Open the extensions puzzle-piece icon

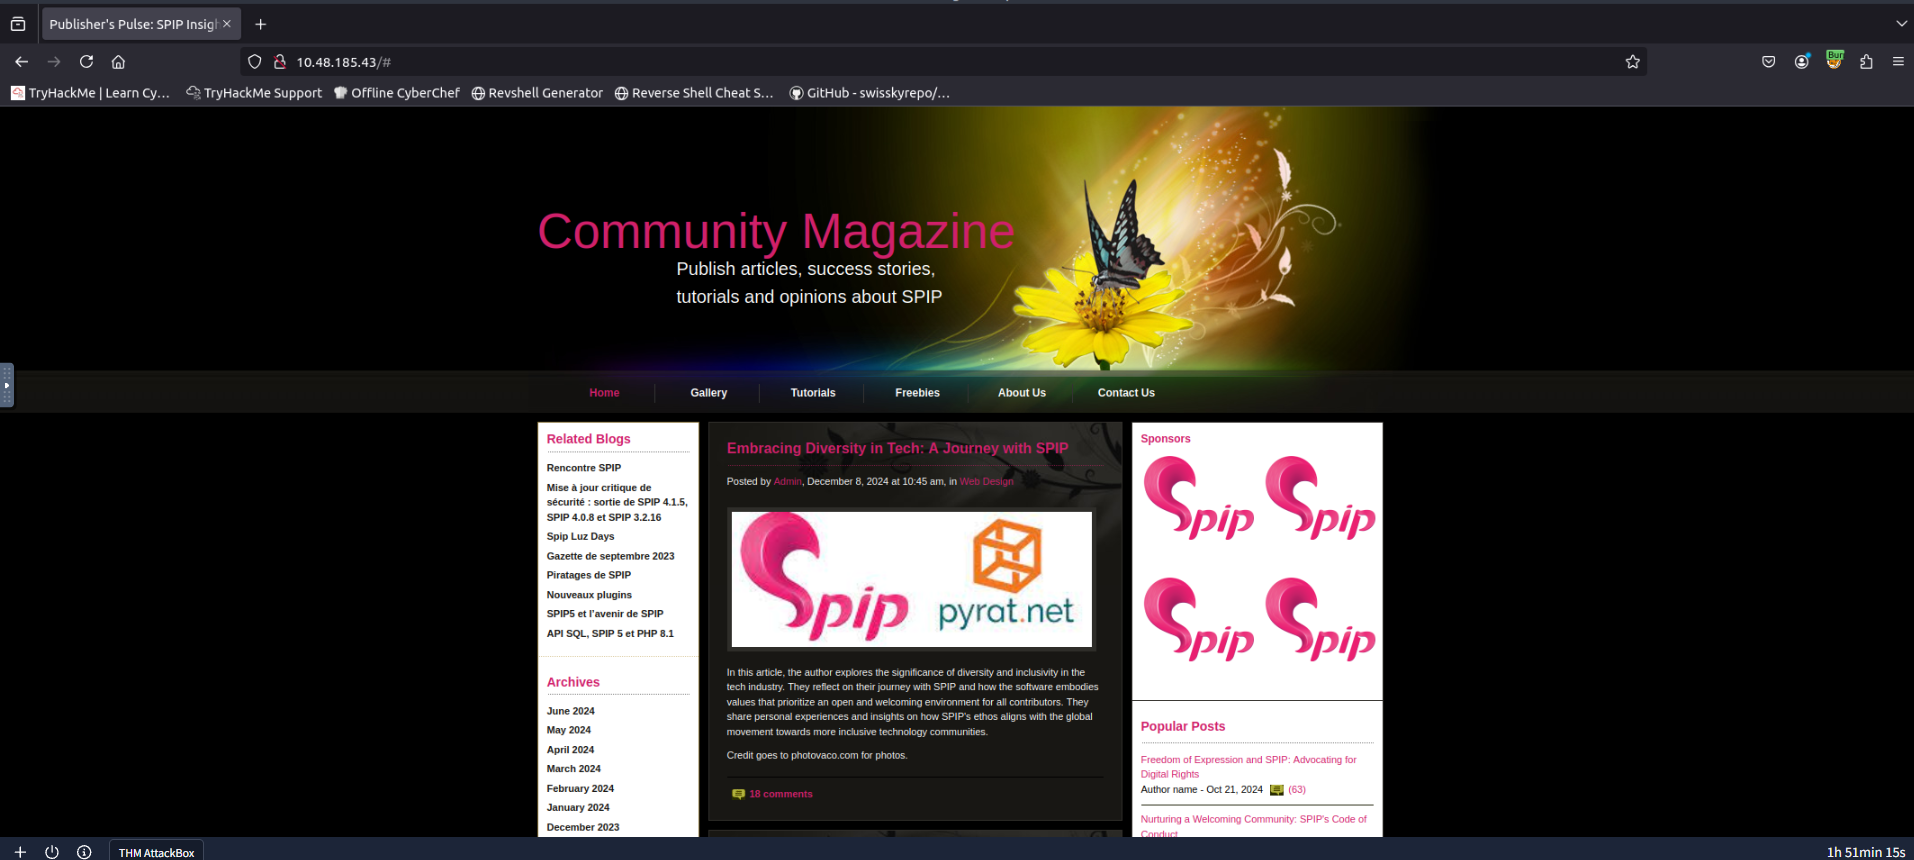(1866, 62)
